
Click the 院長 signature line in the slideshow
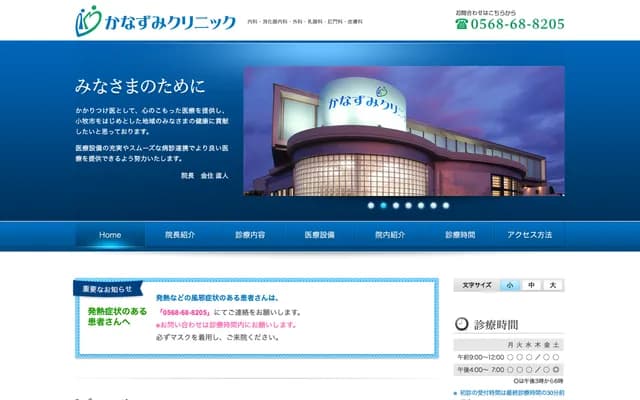point(204,176)
